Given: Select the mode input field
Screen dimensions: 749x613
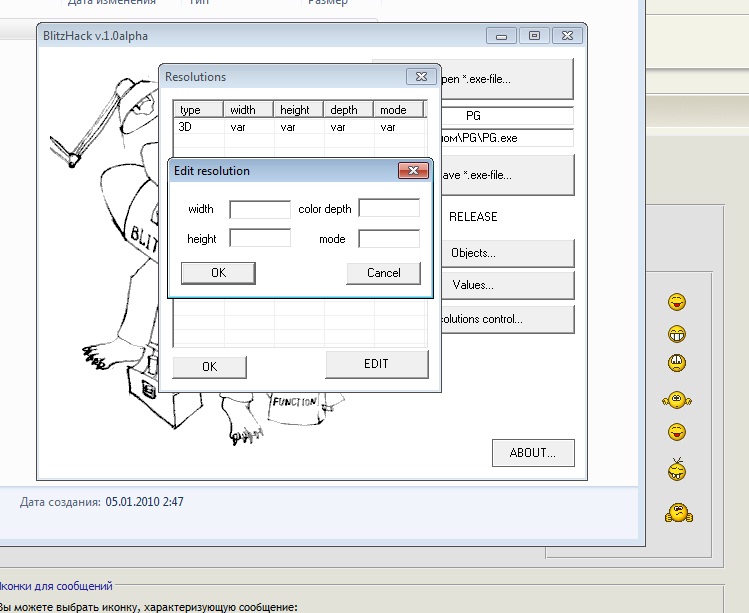Looking at the screenshot, I should 389,238.
